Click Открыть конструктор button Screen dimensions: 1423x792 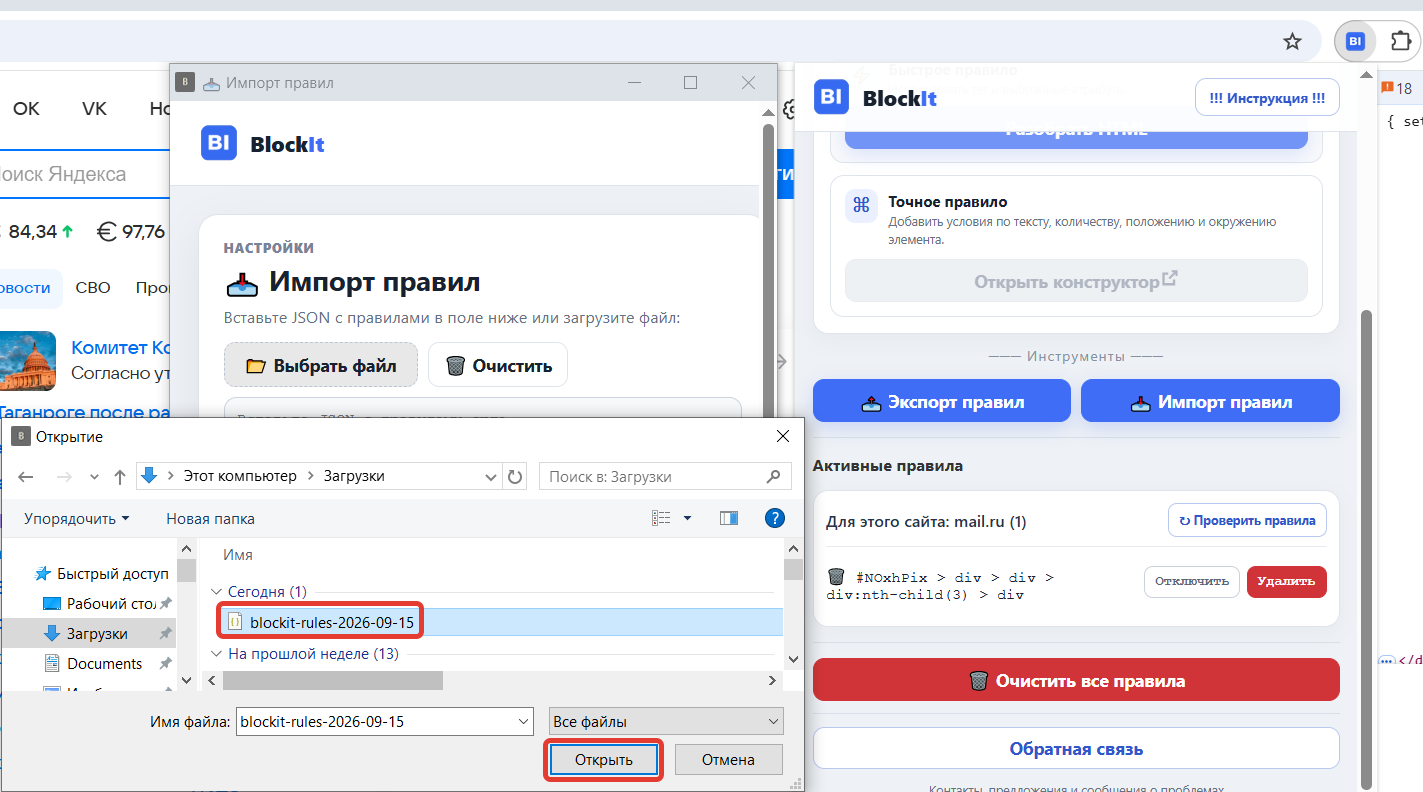pos(1076,281)
